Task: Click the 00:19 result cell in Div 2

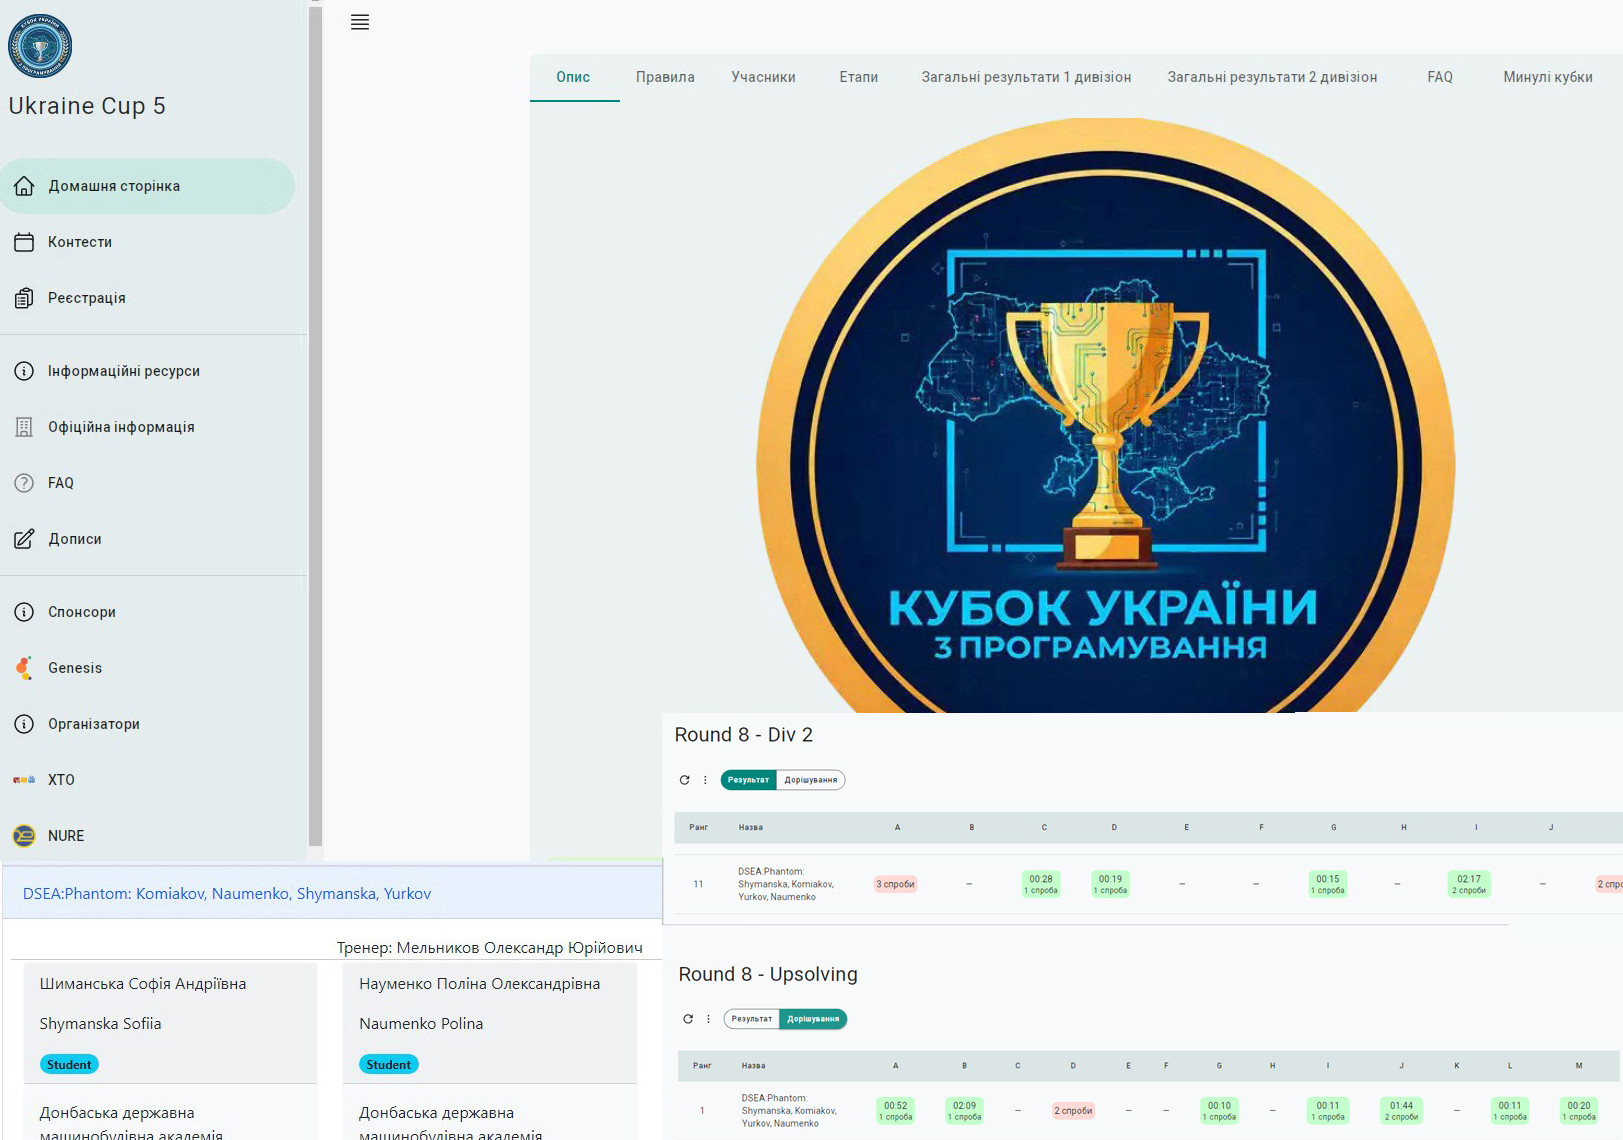Action: click(x=1111, y=885)
